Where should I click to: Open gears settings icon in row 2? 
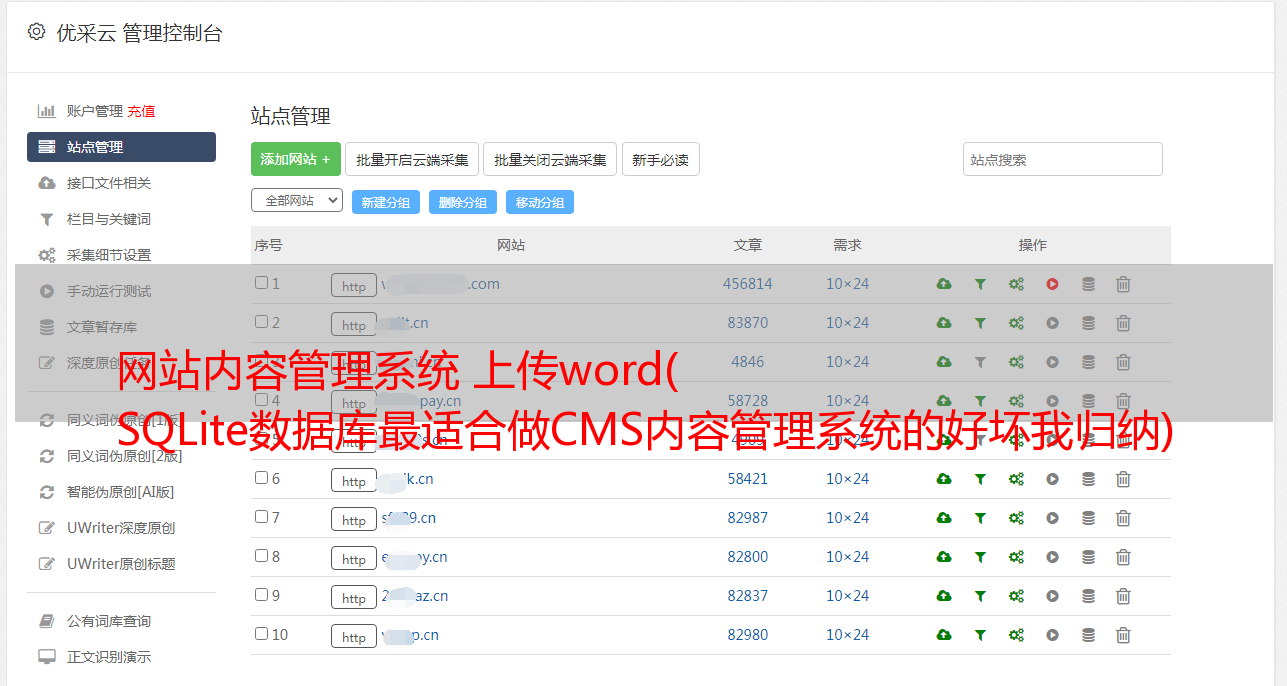pos(1016,323)
